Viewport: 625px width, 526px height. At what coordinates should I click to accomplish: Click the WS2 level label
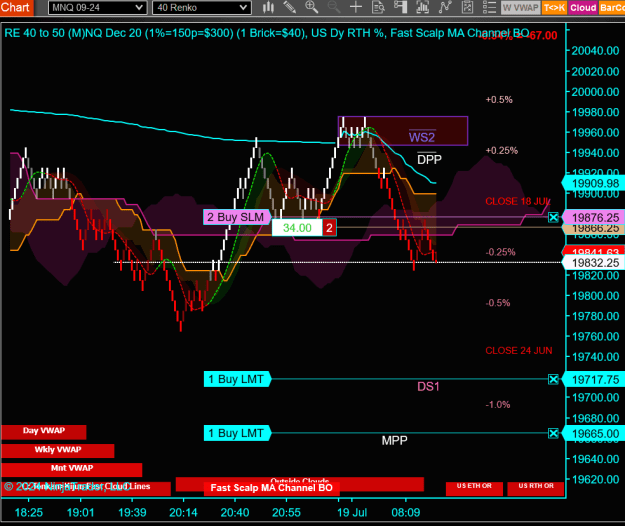pos(422,137)
